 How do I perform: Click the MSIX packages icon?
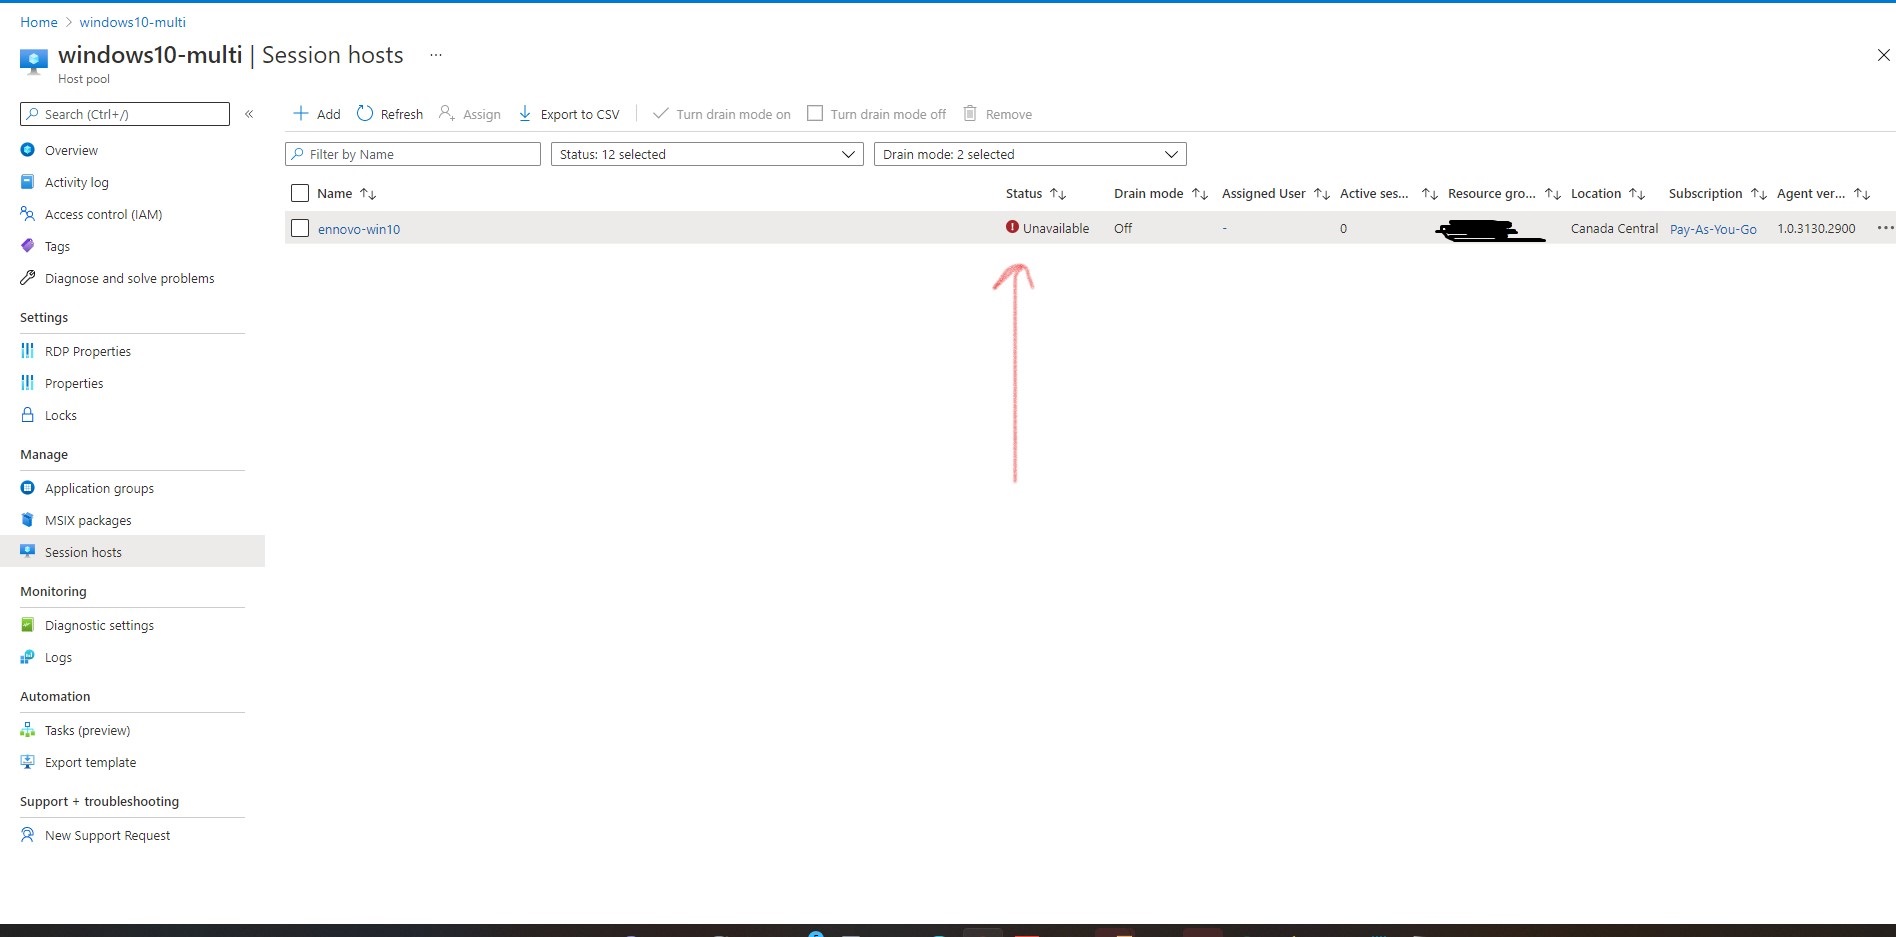click(28, 520)
